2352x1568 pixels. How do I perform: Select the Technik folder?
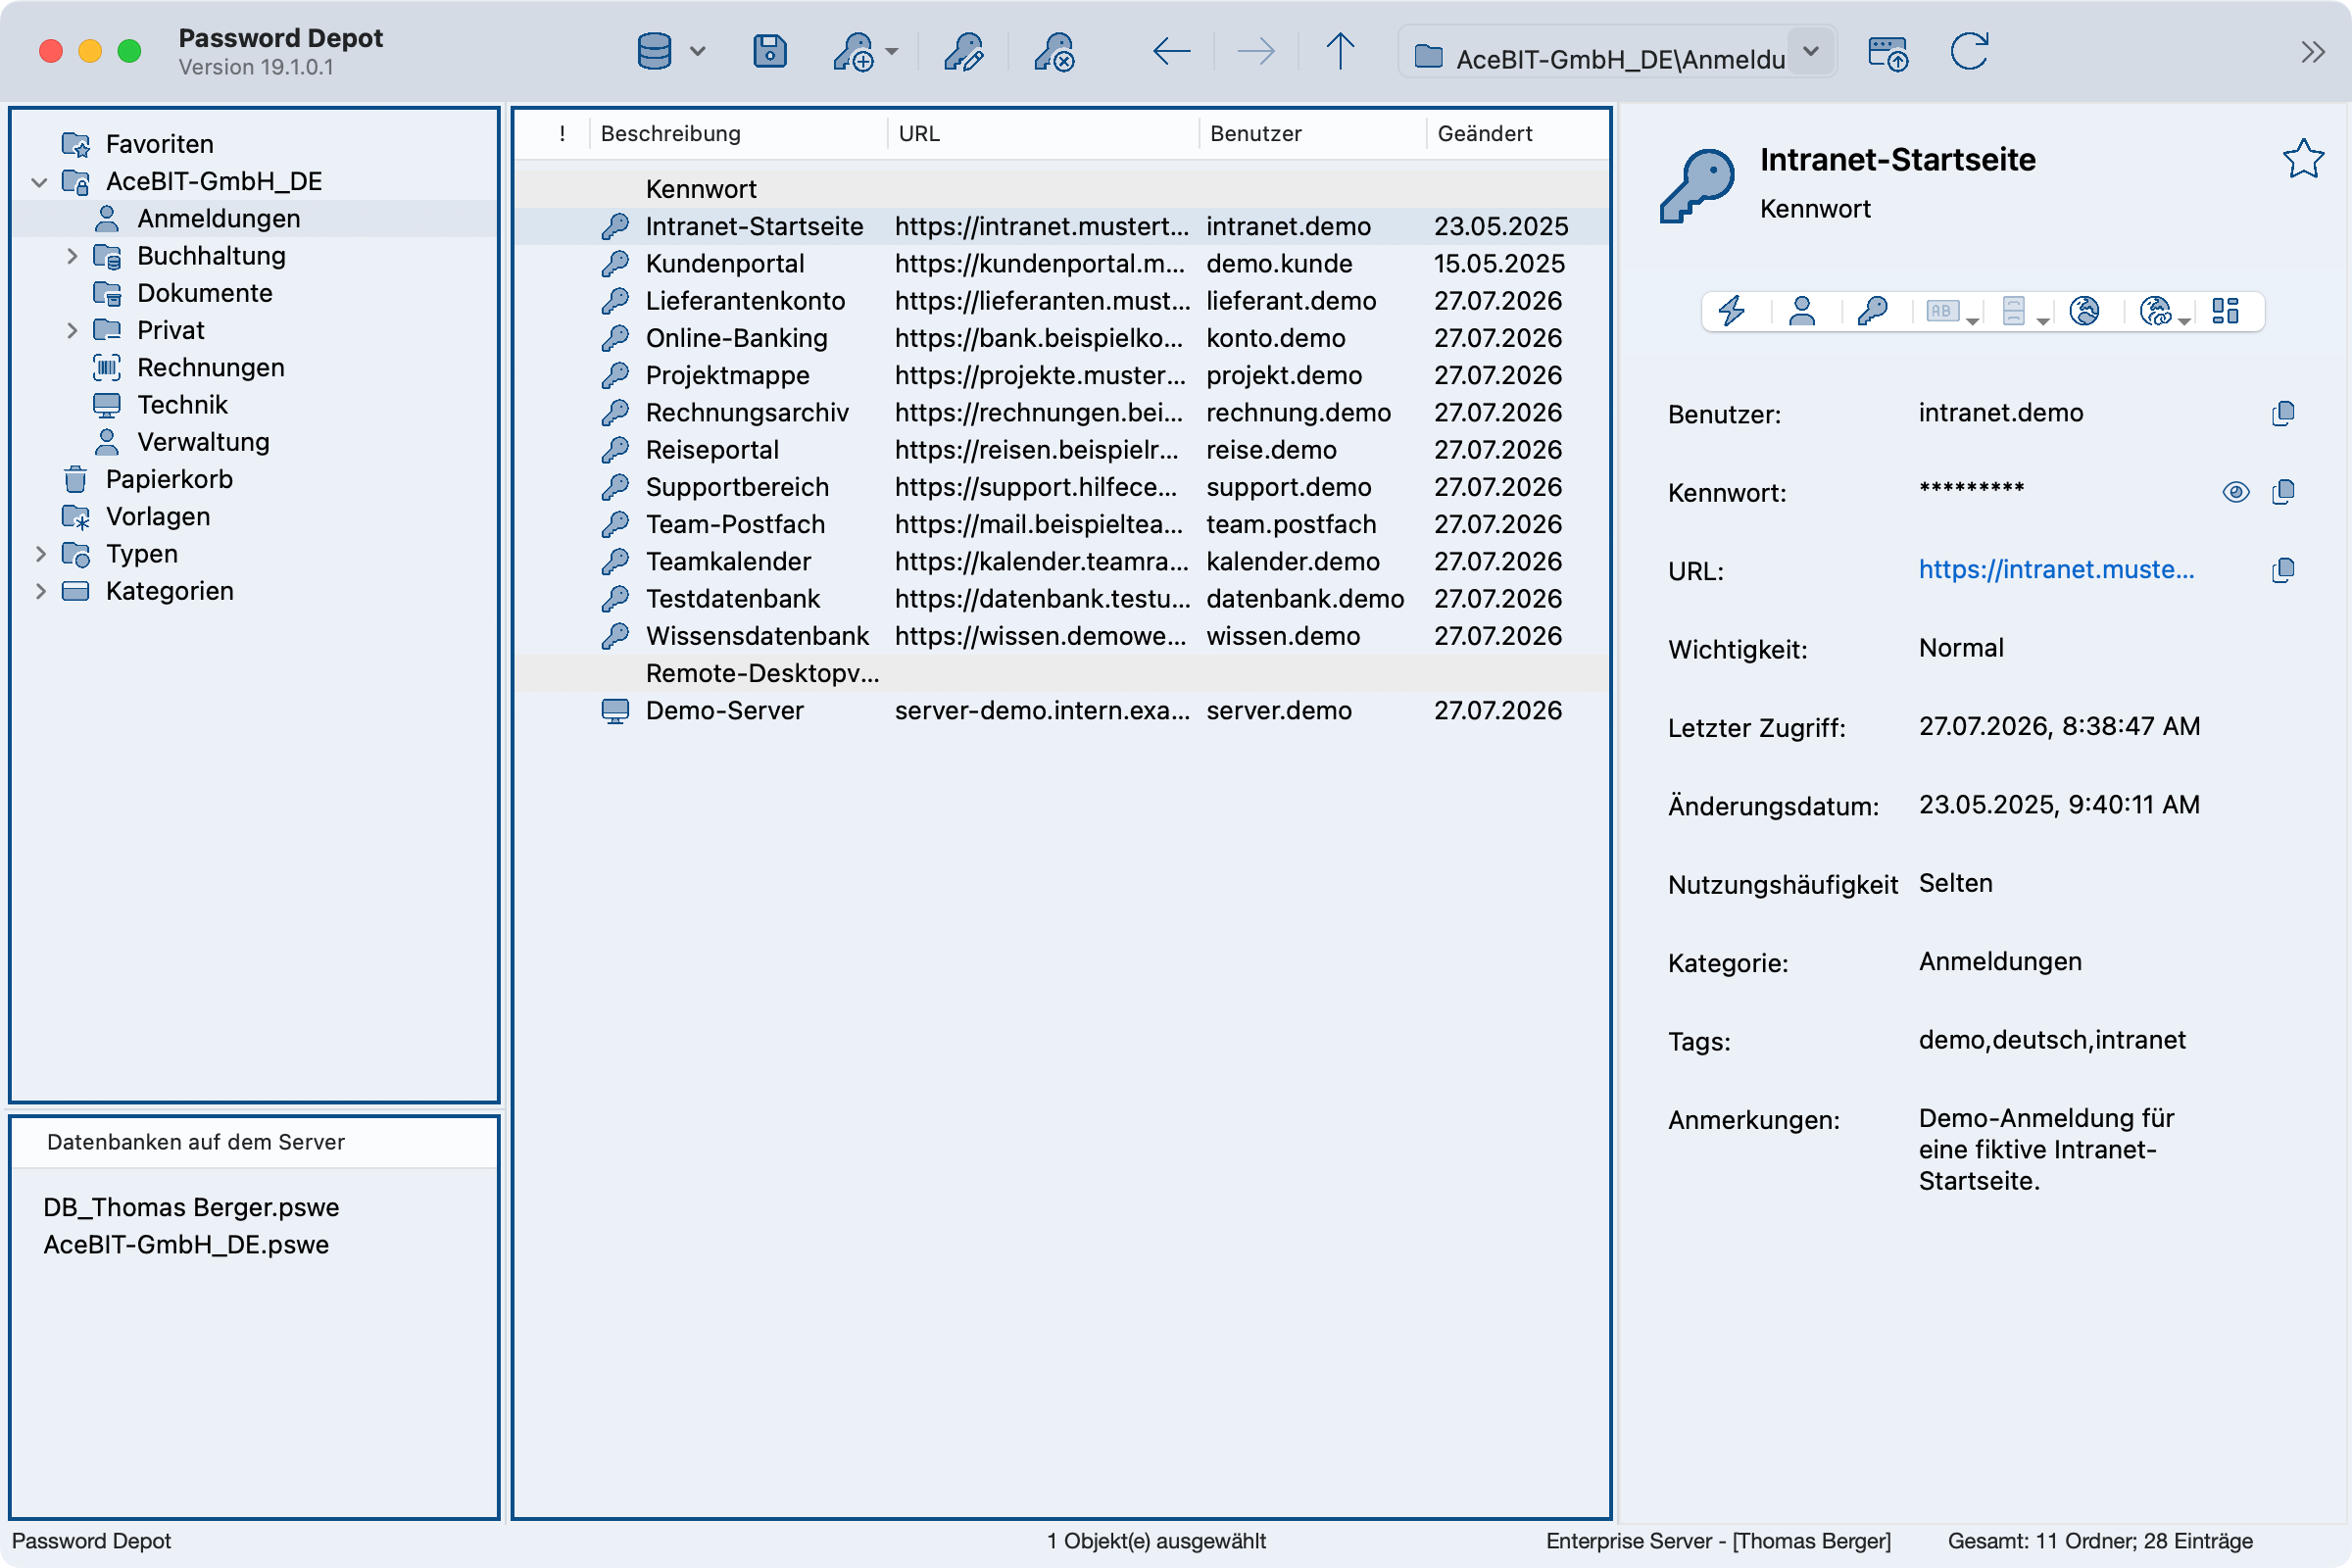tap(182, 405)
